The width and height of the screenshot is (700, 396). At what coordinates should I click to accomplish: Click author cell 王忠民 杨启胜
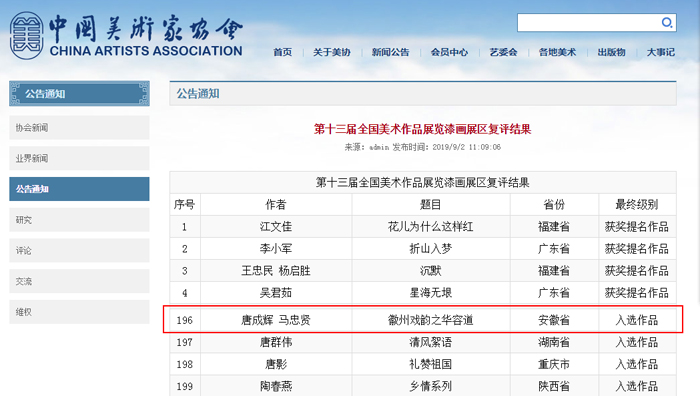(x=276, y=271)
